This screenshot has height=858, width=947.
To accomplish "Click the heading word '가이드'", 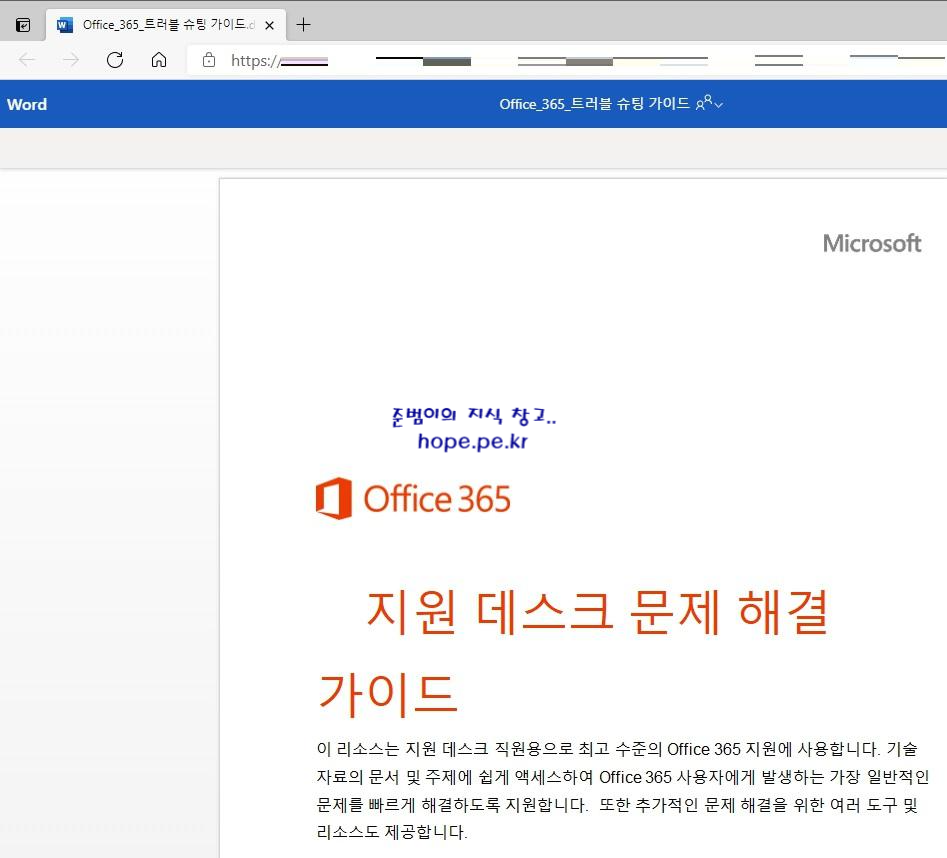I will [x=387, y=693].
